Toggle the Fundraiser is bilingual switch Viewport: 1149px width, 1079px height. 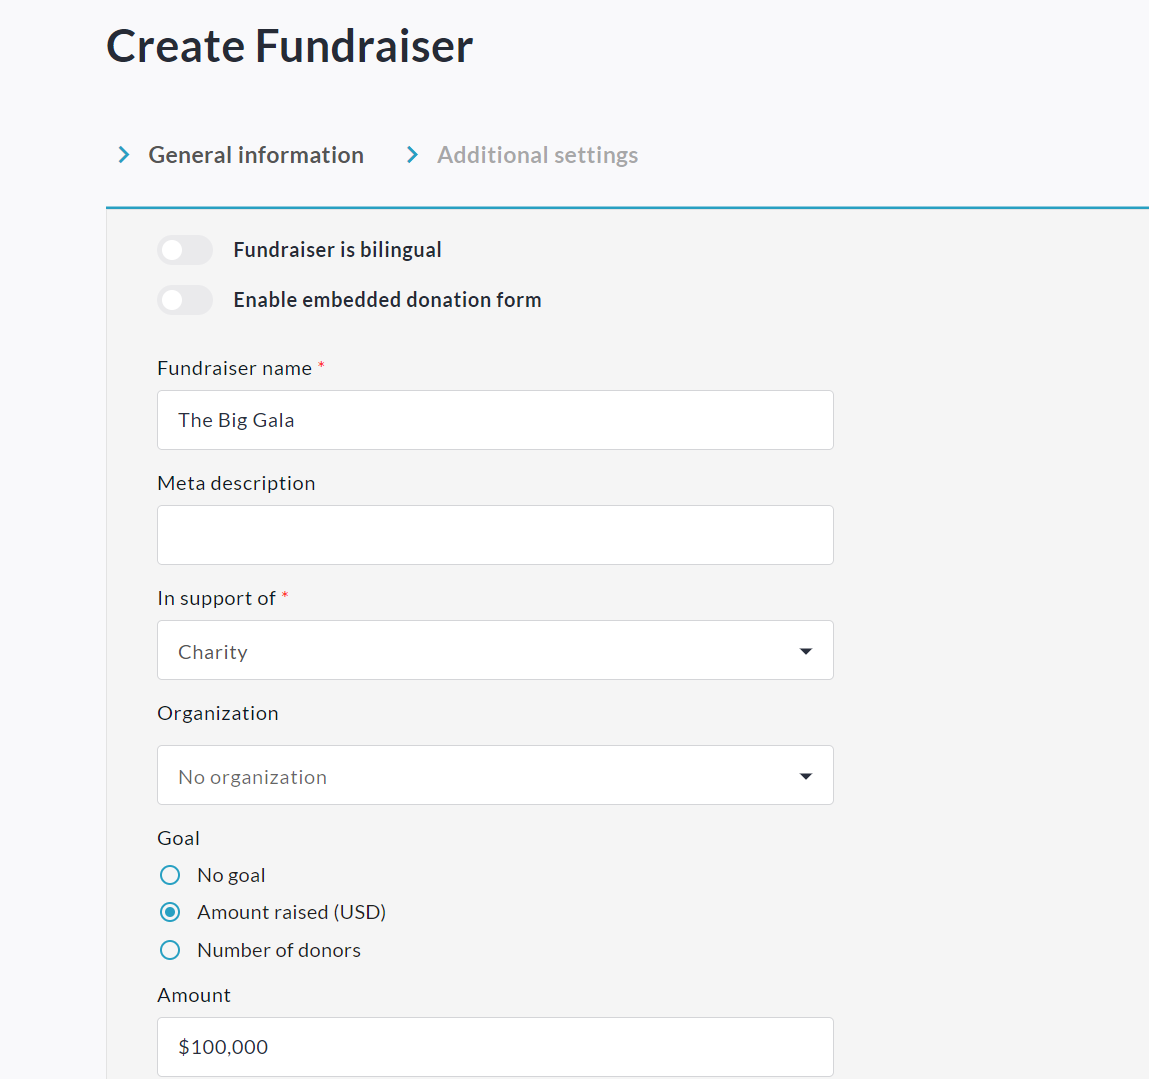(x=185, y=250)
